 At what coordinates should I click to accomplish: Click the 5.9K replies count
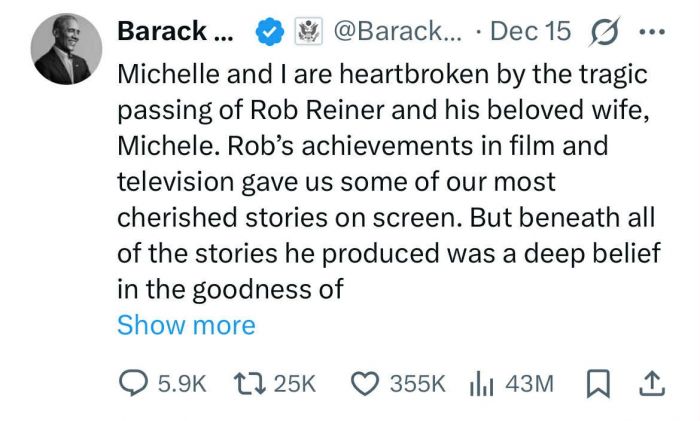tap(182, 383)
